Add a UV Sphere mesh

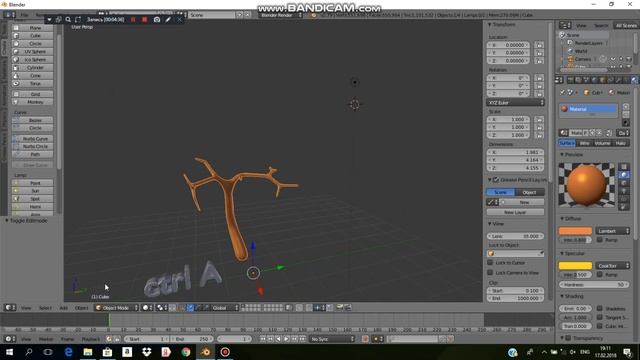tap(33, 52)
